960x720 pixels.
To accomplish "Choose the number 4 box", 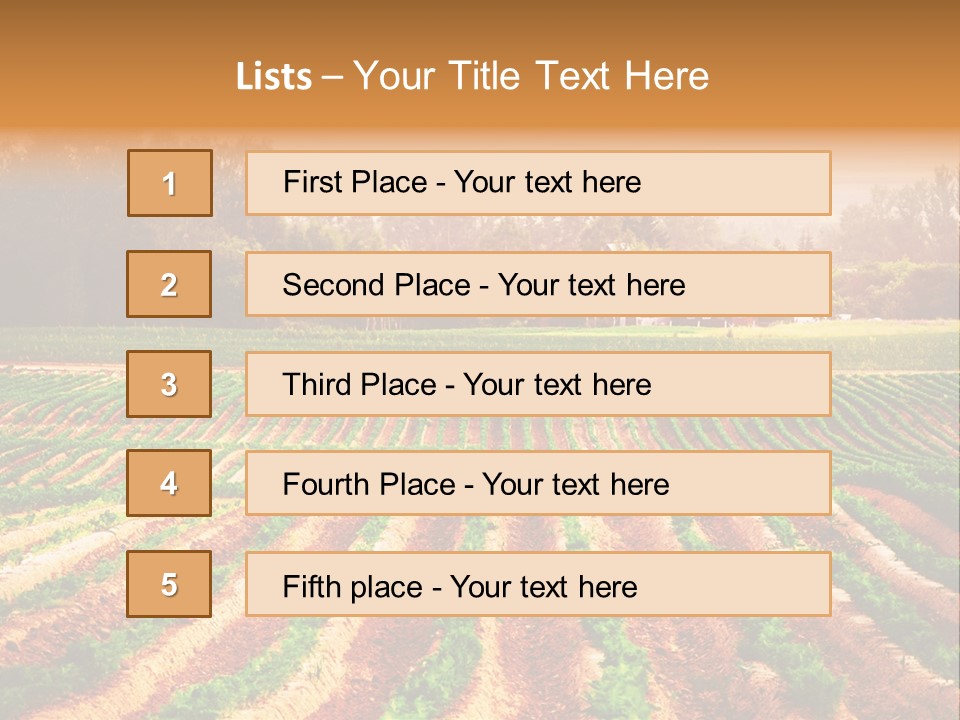I will (169, 483).
